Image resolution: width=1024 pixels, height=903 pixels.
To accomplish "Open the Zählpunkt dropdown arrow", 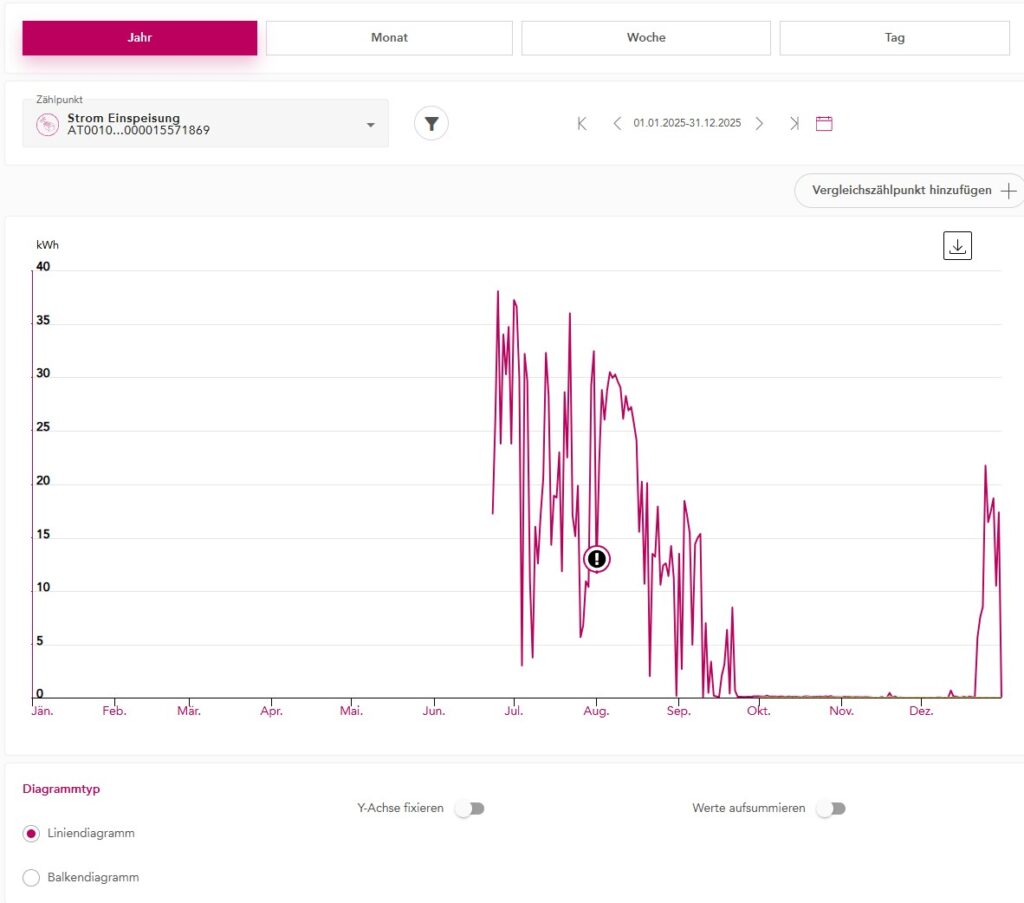I will pos(370,125).
